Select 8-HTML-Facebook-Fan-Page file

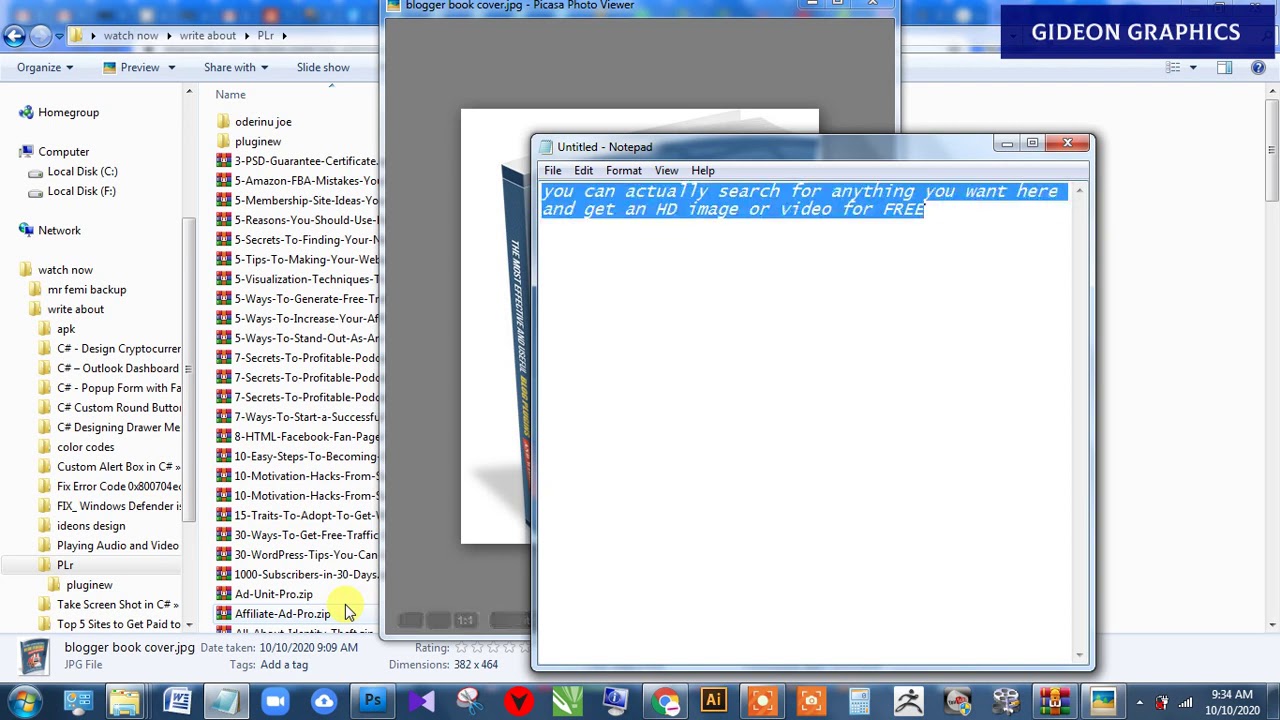click(306, 437)
